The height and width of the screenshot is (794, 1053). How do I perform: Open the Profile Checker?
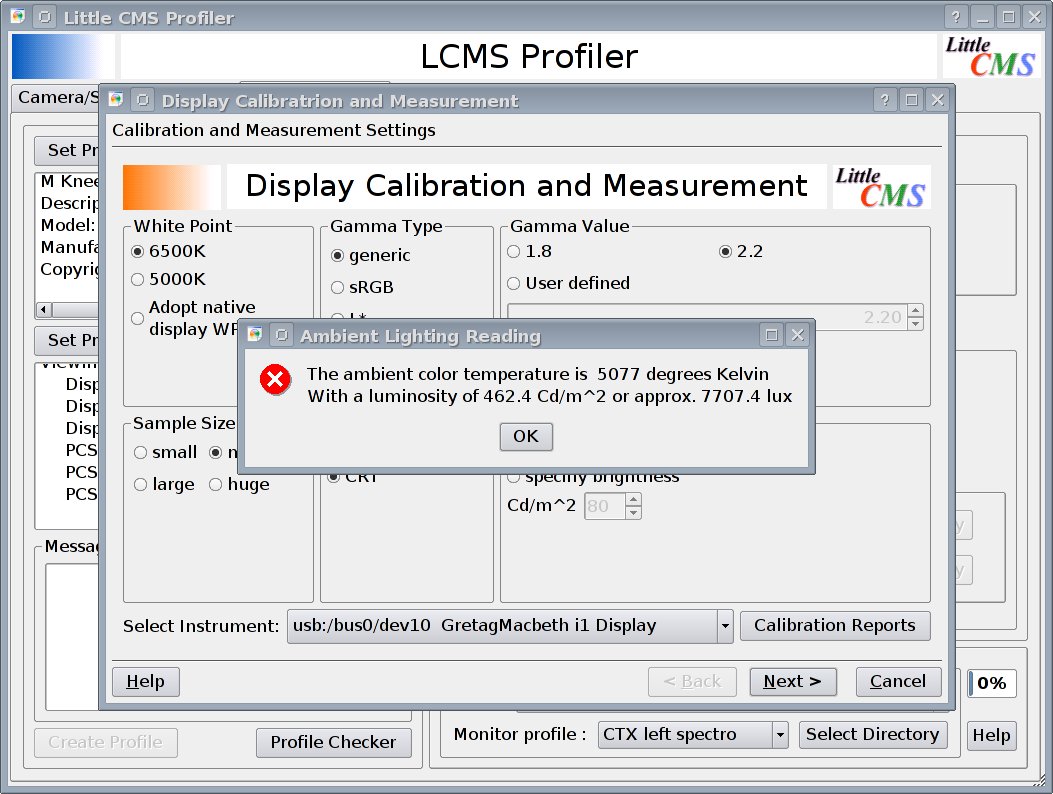[333, 742]
